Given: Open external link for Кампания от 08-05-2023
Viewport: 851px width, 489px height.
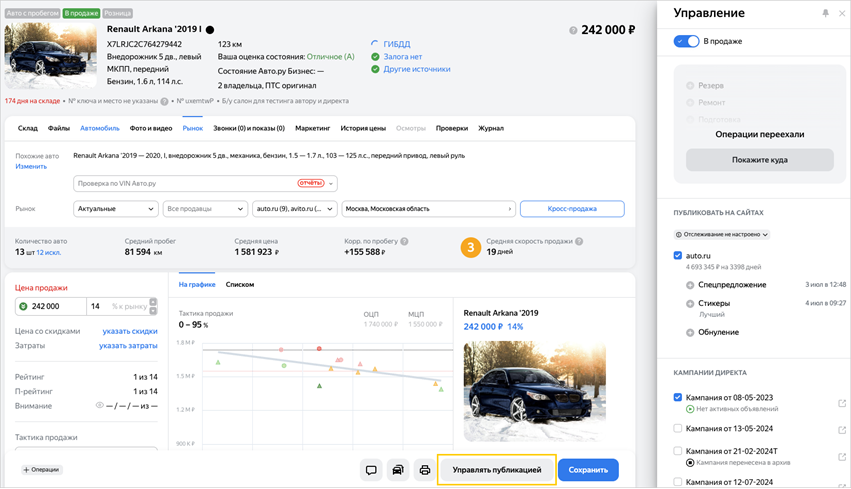Looking at the screenshot, I should point(842,403).
